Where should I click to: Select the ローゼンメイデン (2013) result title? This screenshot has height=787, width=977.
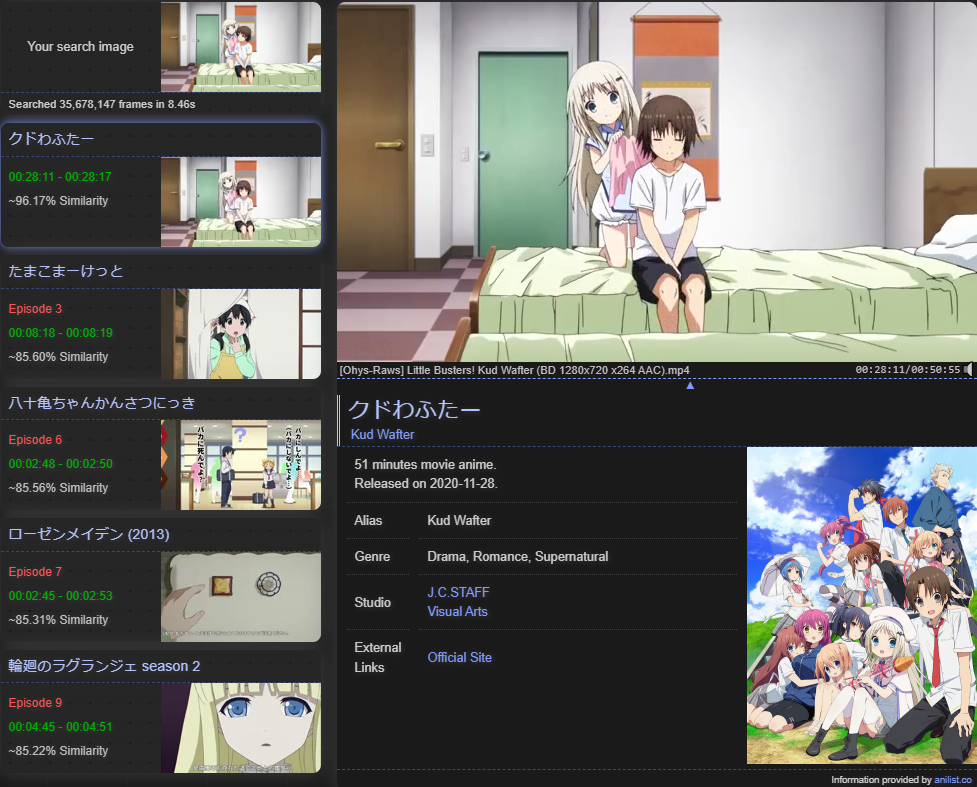pos(88,534)
